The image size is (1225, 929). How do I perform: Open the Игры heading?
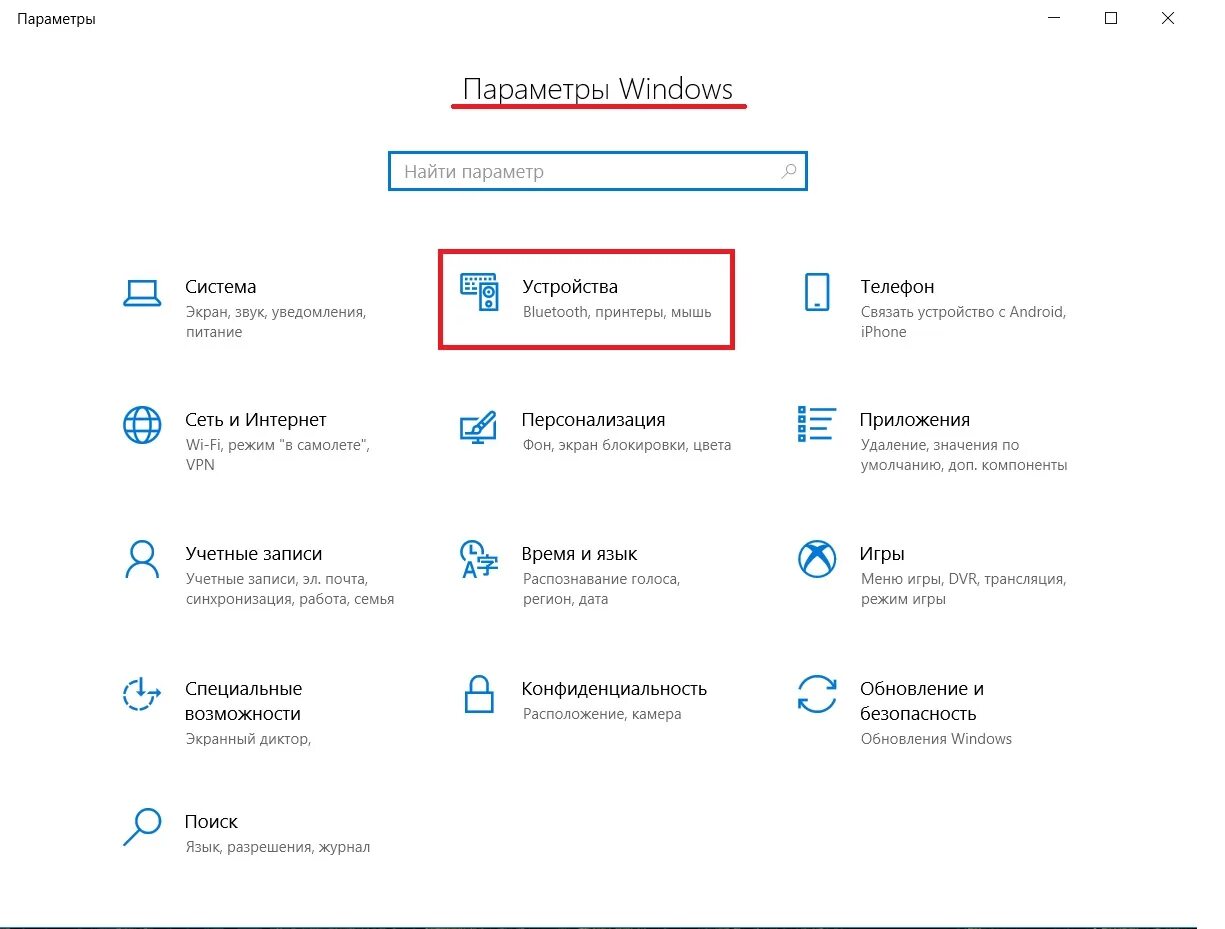pos(882,554)
